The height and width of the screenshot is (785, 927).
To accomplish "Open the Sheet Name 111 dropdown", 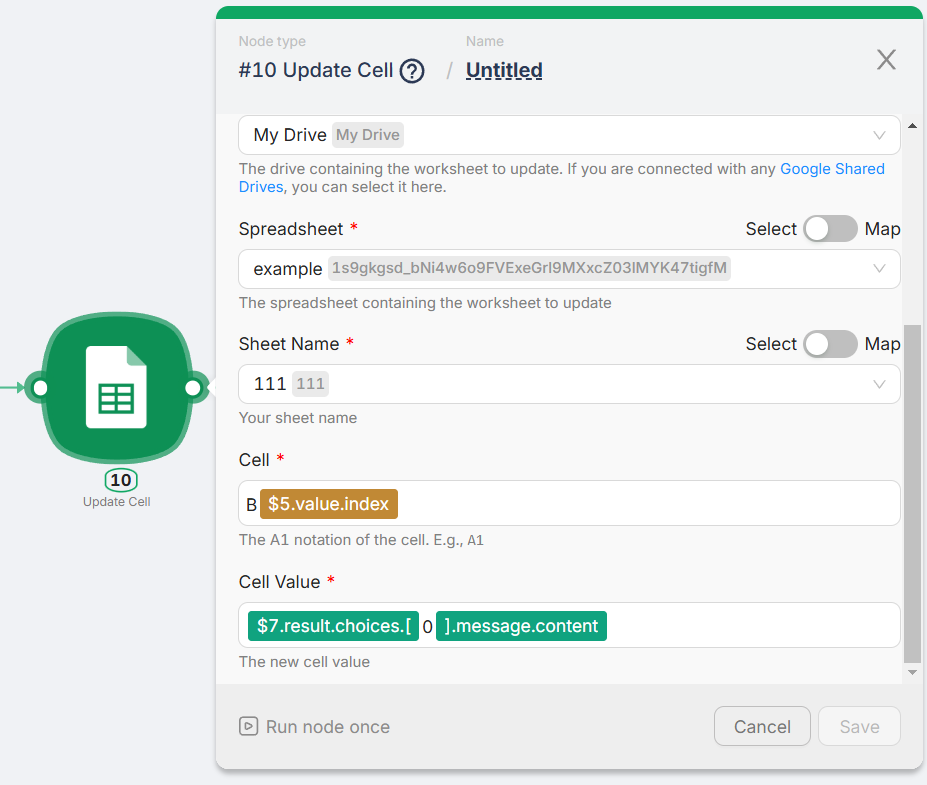I will (x=879, y=384).
